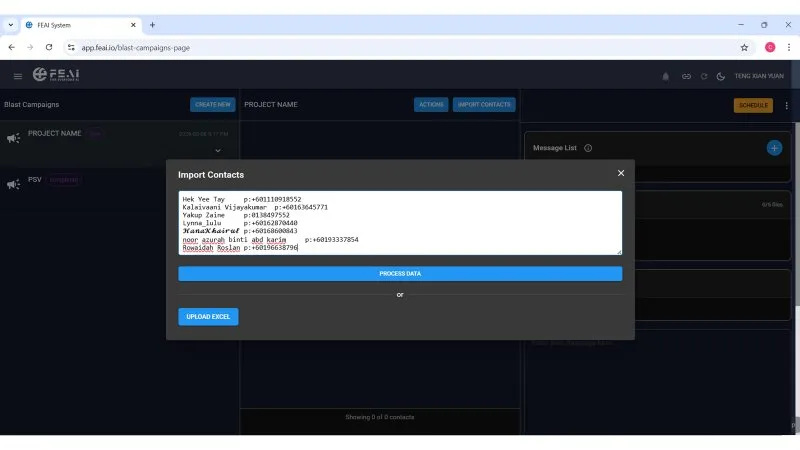The height and width of the screenshot is (450, 800).
Task: Close the Import Contacts dialog
Action: tap(620, 173)
